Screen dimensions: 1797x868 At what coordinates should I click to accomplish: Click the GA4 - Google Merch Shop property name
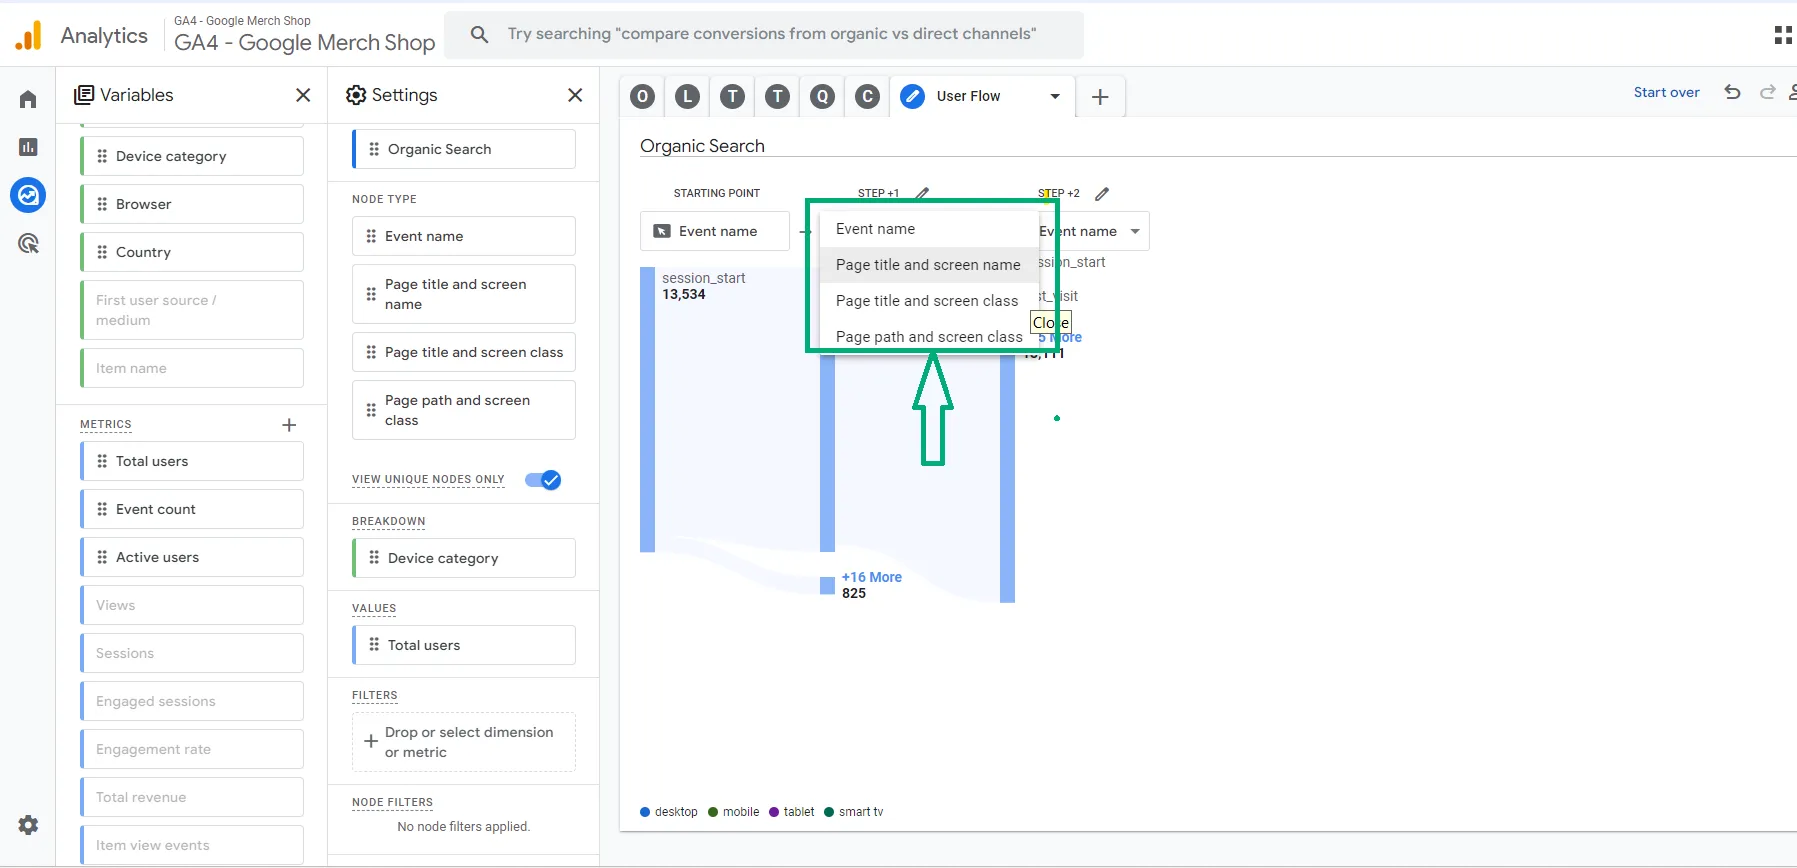click(304, 42)
